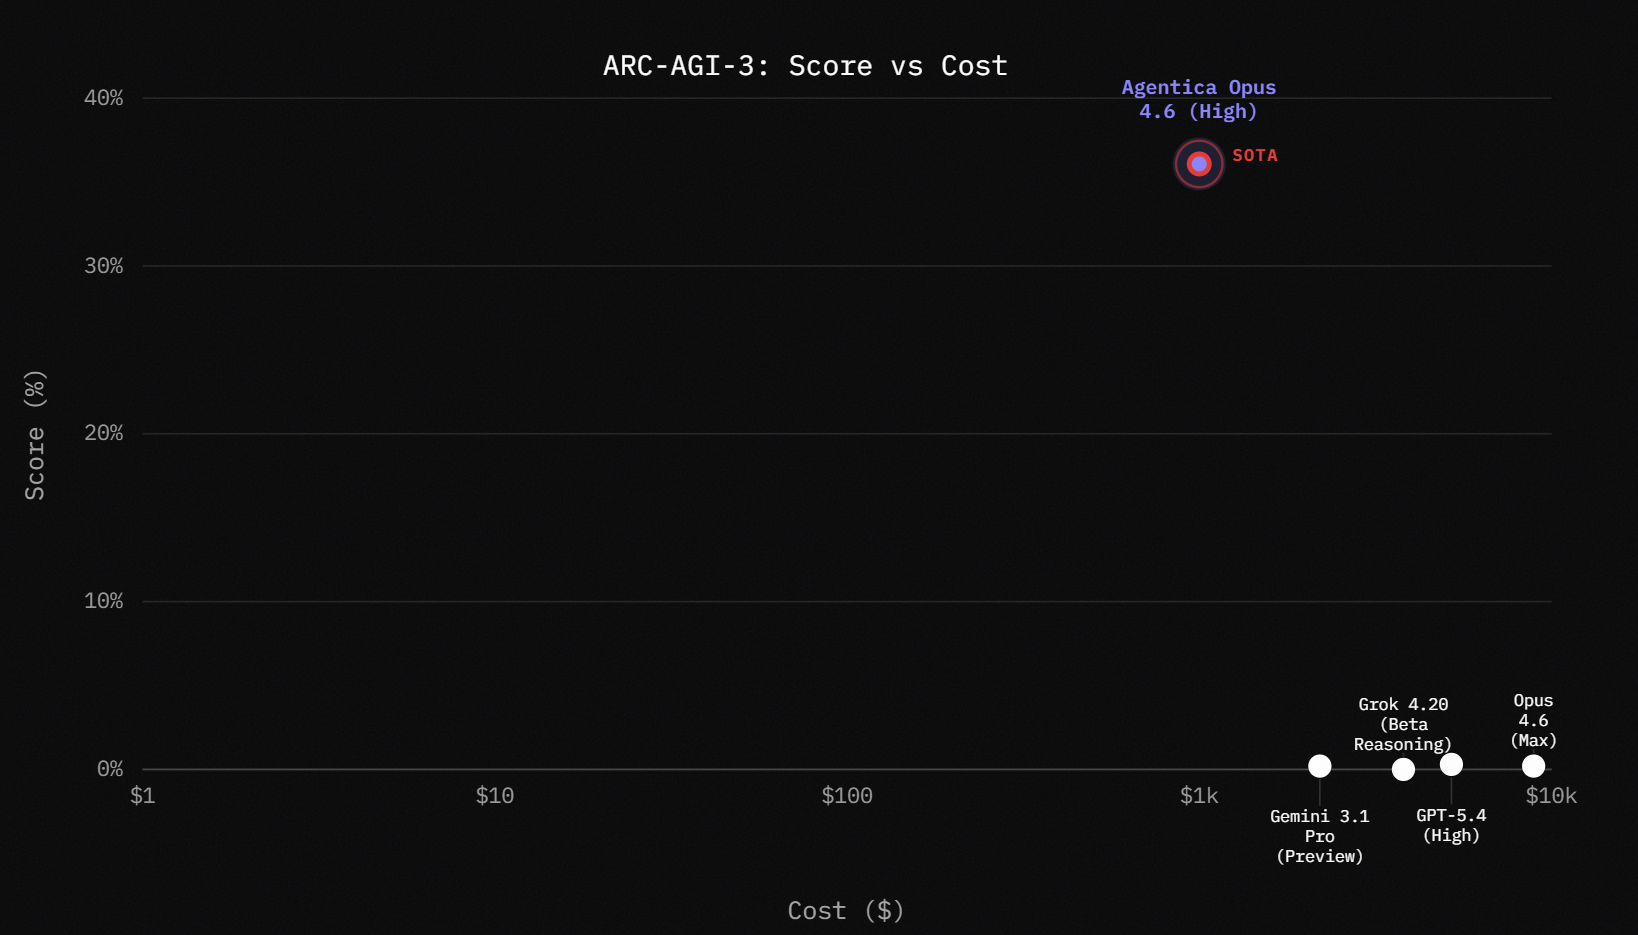Click the 'GPT-5.4 (High)' label

(1451, 825)
